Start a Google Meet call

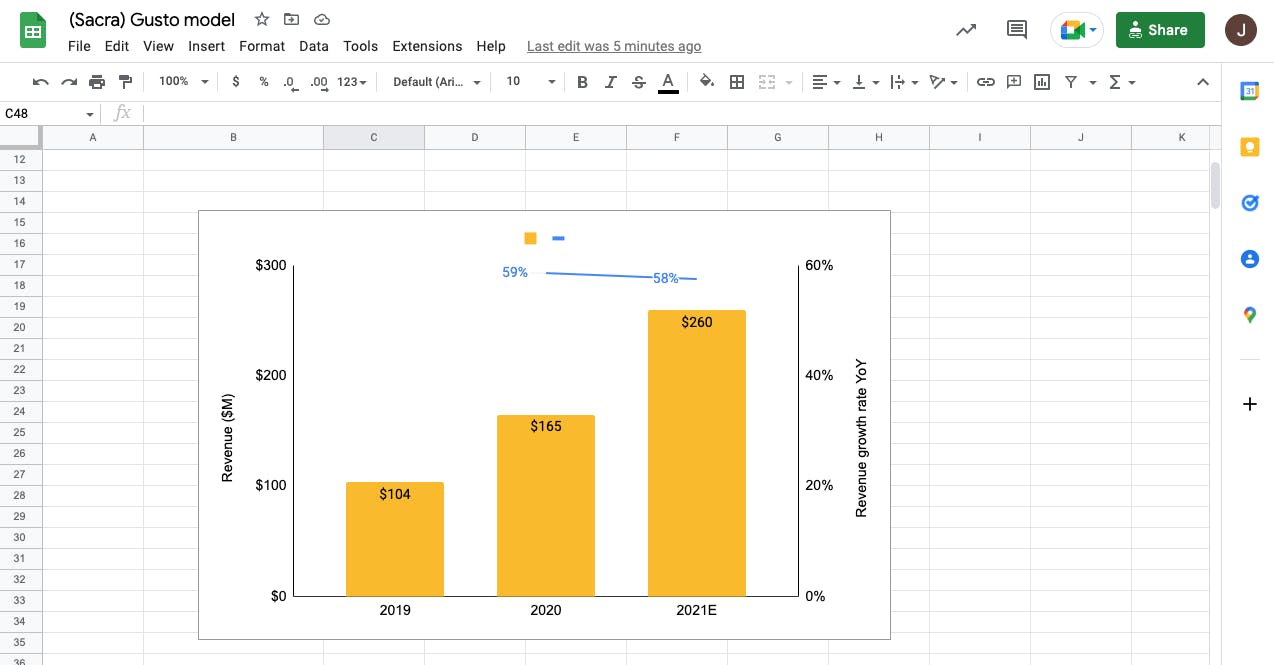click(x=1076, y=30)
